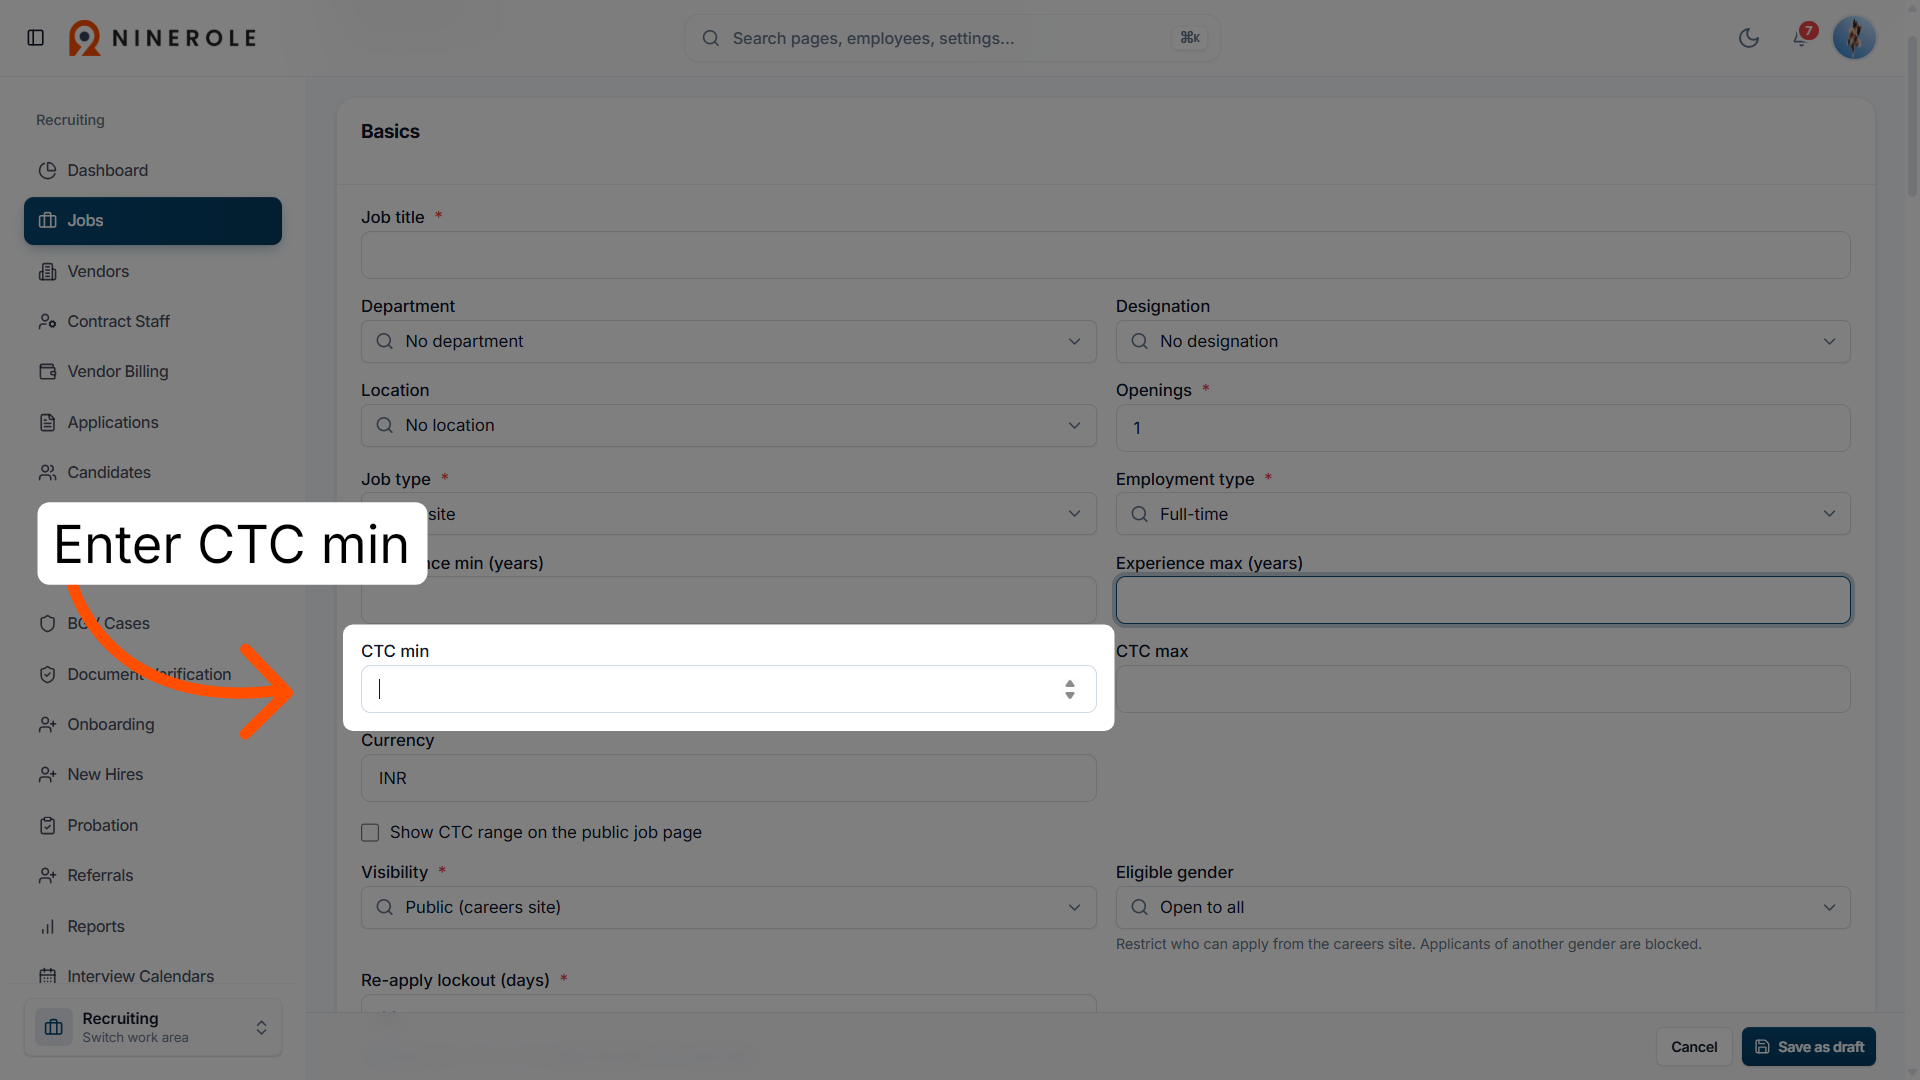The image size is (1920, 1080).
Task: Click Save as draft button
Action: pos(1808,1047)
